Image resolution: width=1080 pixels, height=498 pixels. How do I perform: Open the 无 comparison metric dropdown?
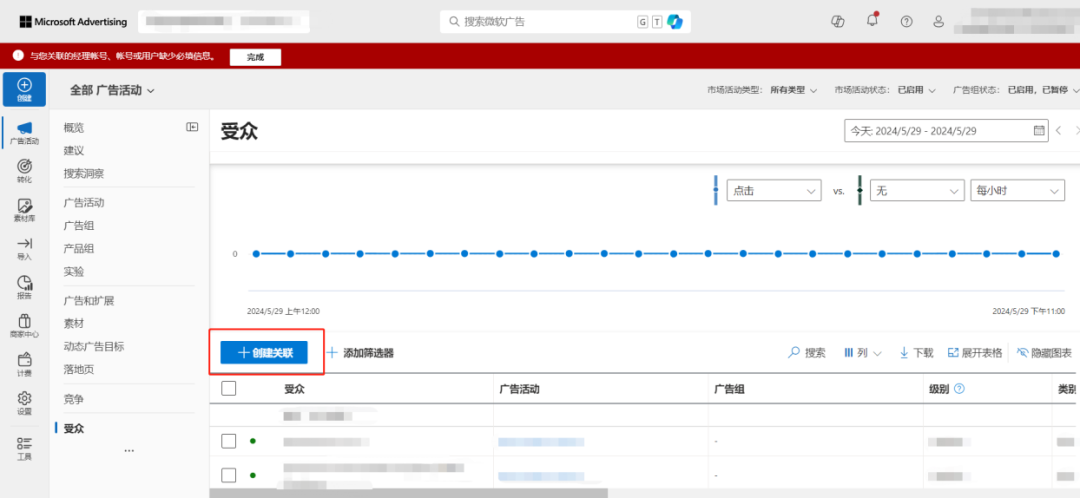917,191
